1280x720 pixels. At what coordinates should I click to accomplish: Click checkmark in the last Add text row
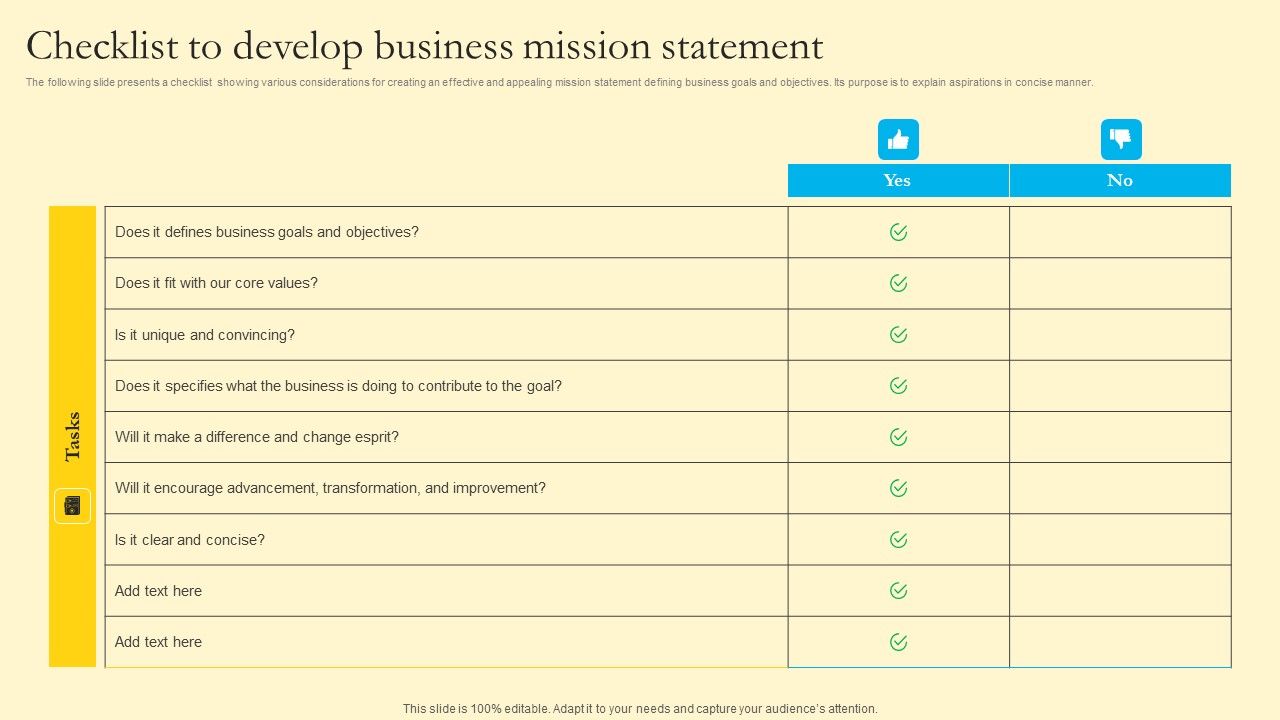click(x=899, y=642)
